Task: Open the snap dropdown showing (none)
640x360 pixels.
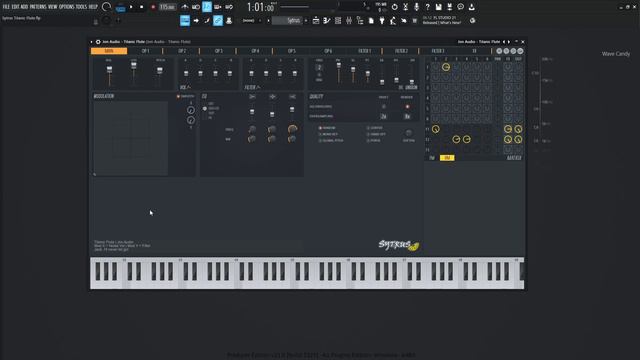Action: [251, 20]
